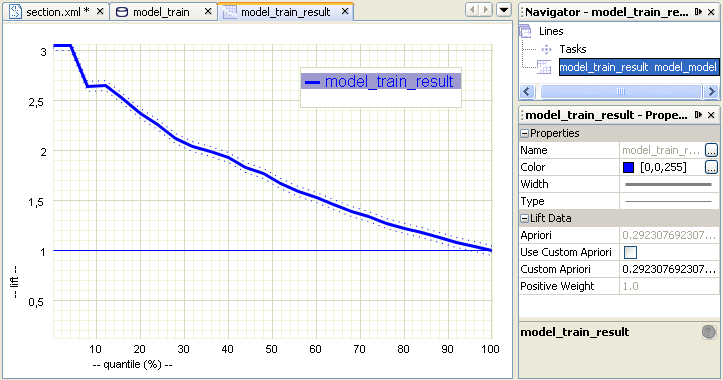This screenshot has width=723, height=380.
Task: Click the Navigator horizontal scrollbar thumb
Action: [x=621, y=92]
